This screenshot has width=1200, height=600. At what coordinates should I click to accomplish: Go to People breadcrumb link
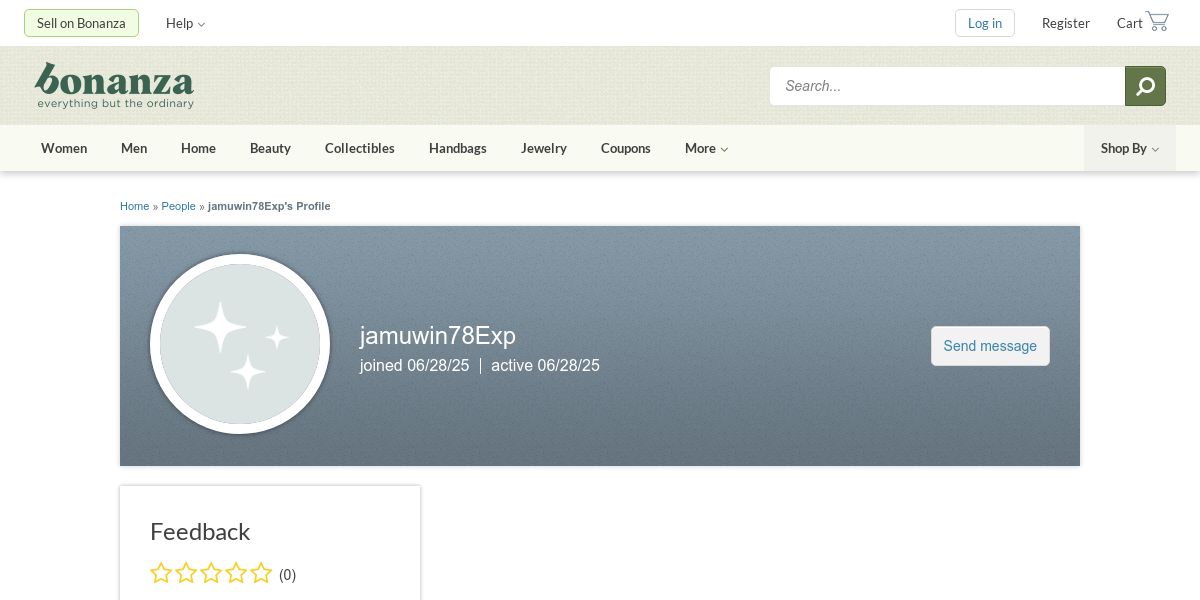[179, 206]
